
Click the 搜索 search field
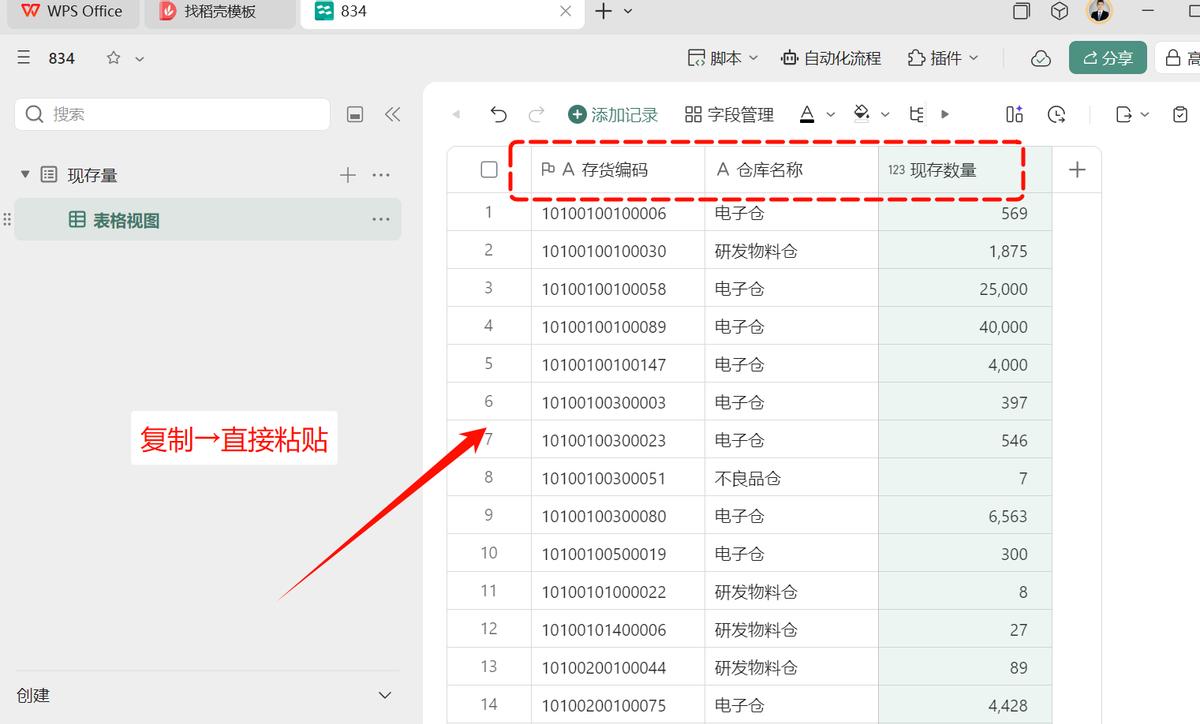click(x=172, y=115)
